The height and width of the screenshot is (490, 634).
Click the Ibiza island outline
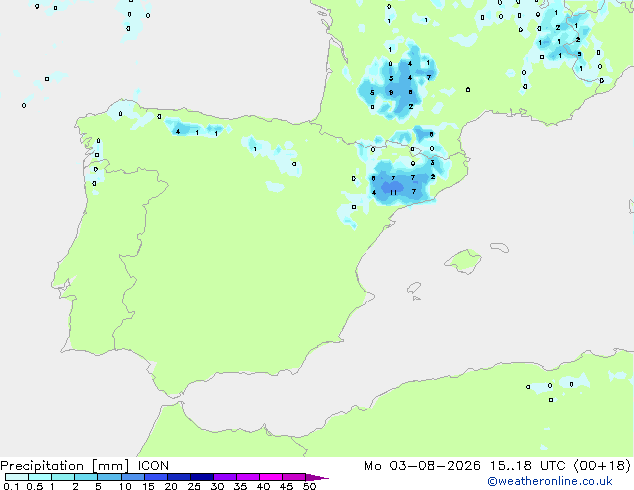(x=414, y=288)
